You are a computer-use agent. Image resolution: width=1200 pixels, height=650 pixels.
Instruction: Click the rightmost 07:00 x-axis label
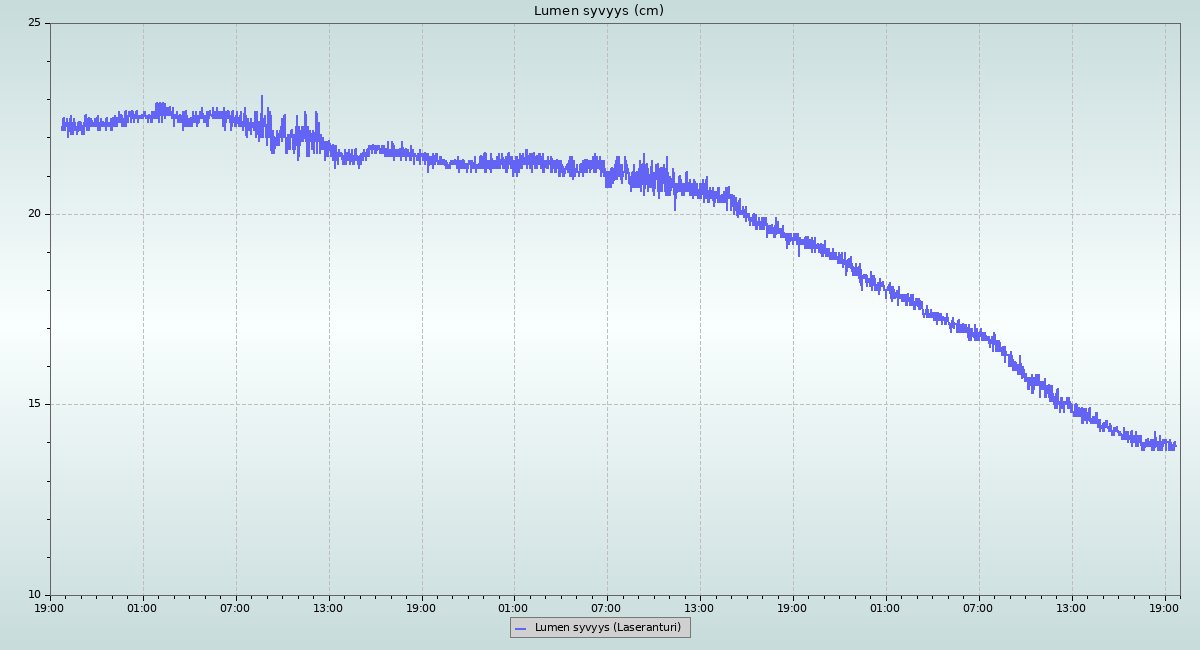(x=978, y=608)
